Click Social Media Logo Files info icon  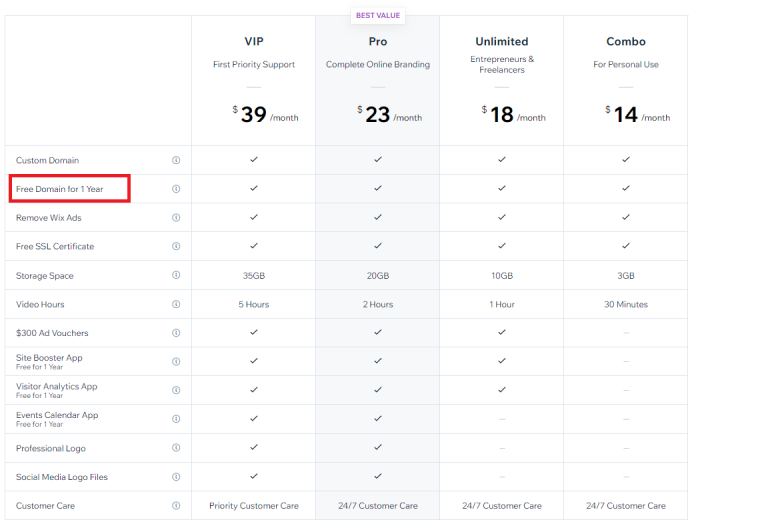[x=176, y=477]
